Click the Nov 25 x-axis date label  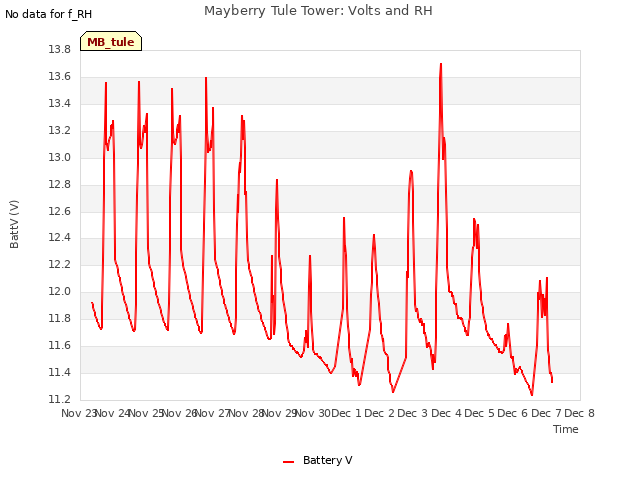(147, 413)
